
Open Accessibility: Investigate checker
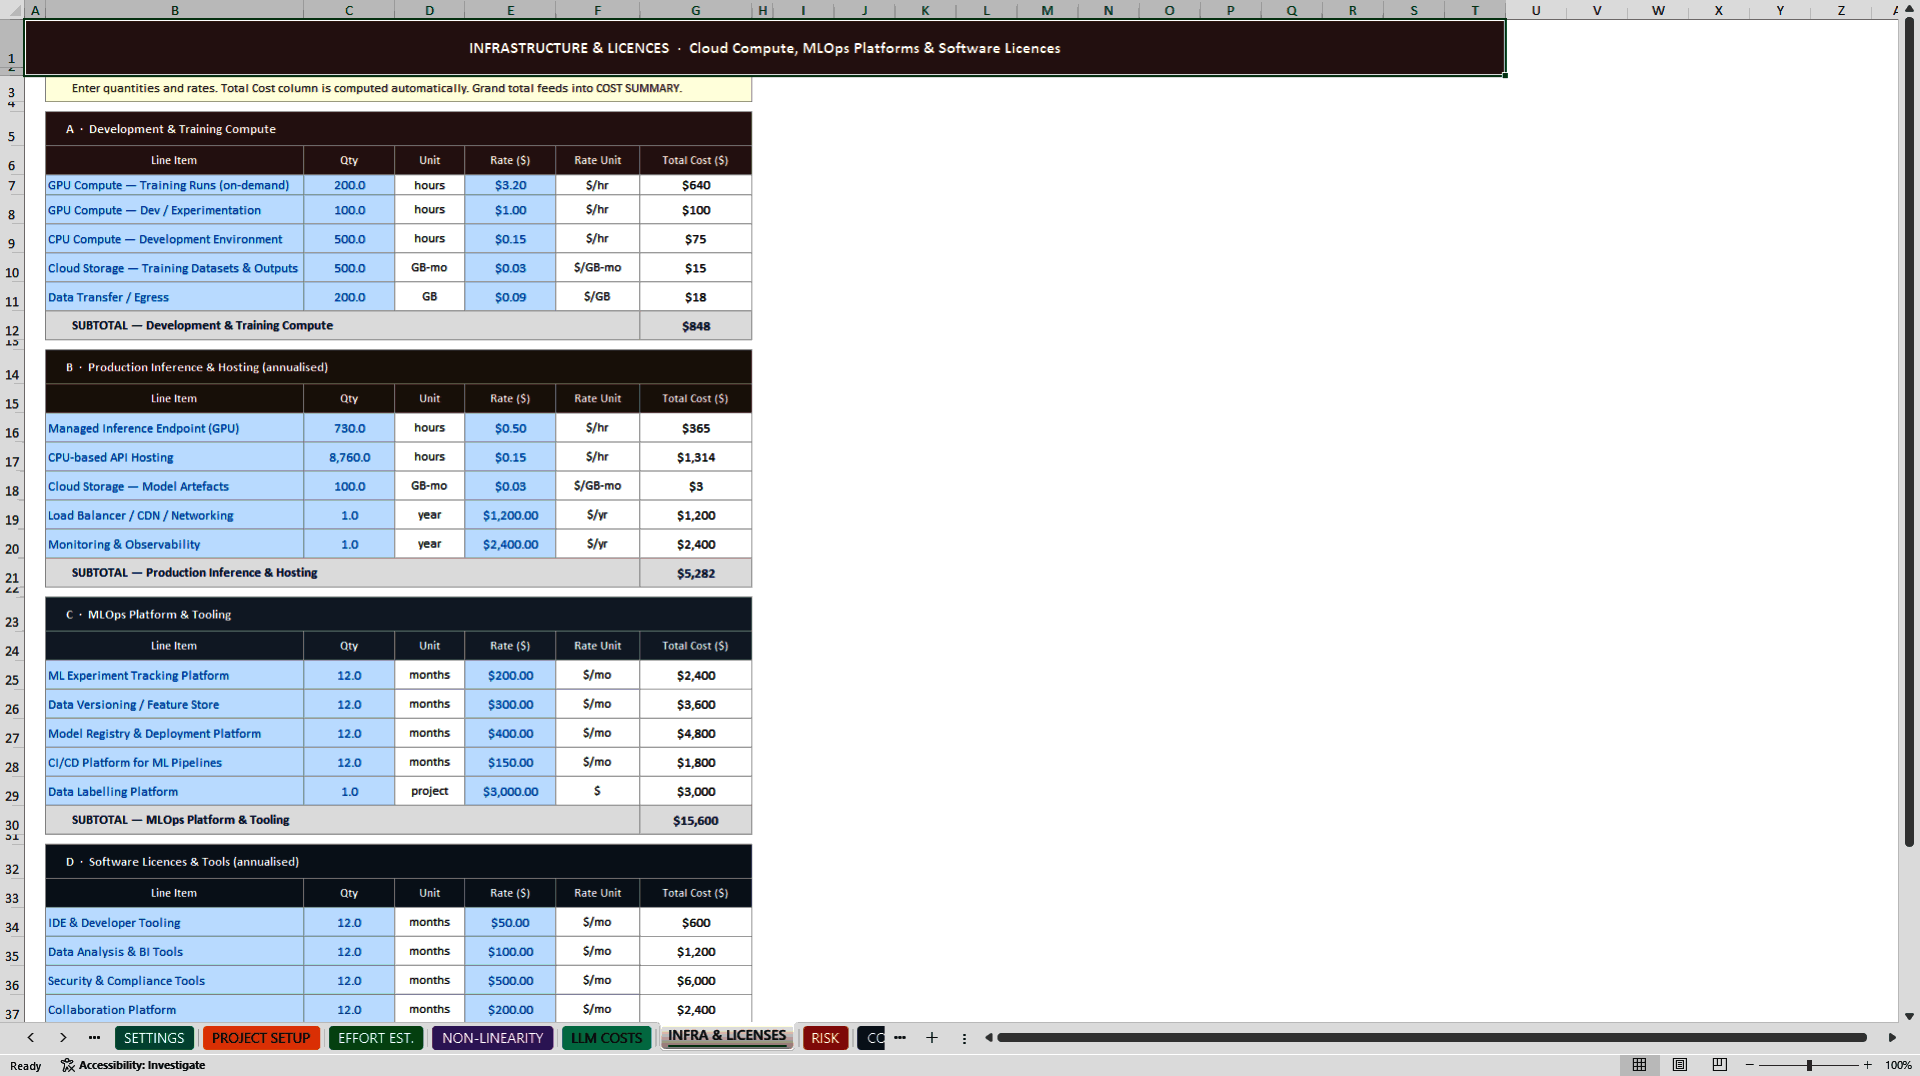133,1065
